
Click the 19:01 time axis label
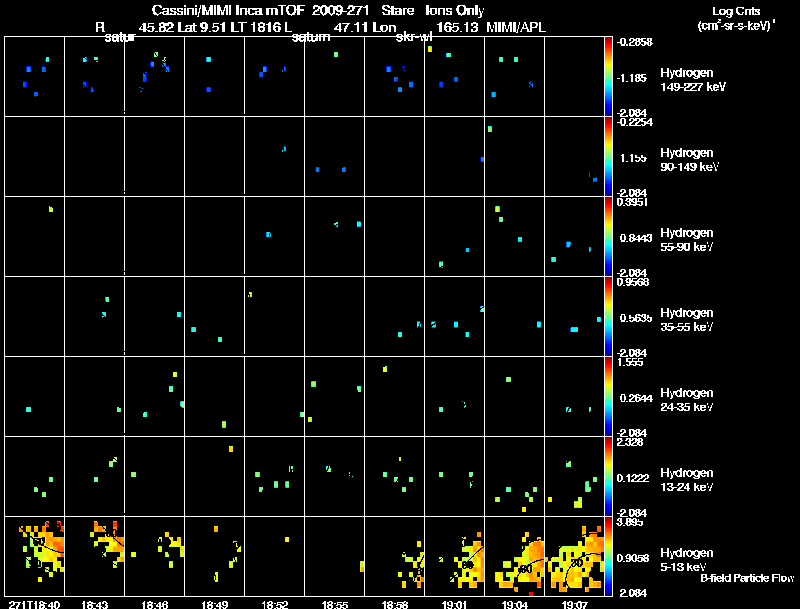click(x=455, y=605)
